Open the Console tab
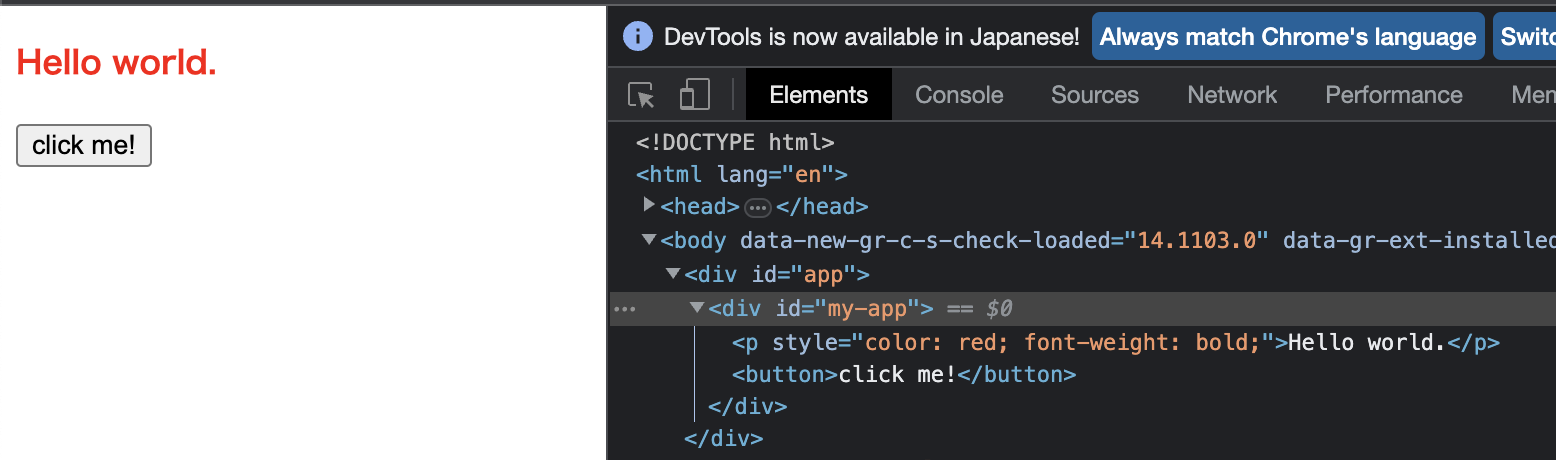 [x=959, y=95]
